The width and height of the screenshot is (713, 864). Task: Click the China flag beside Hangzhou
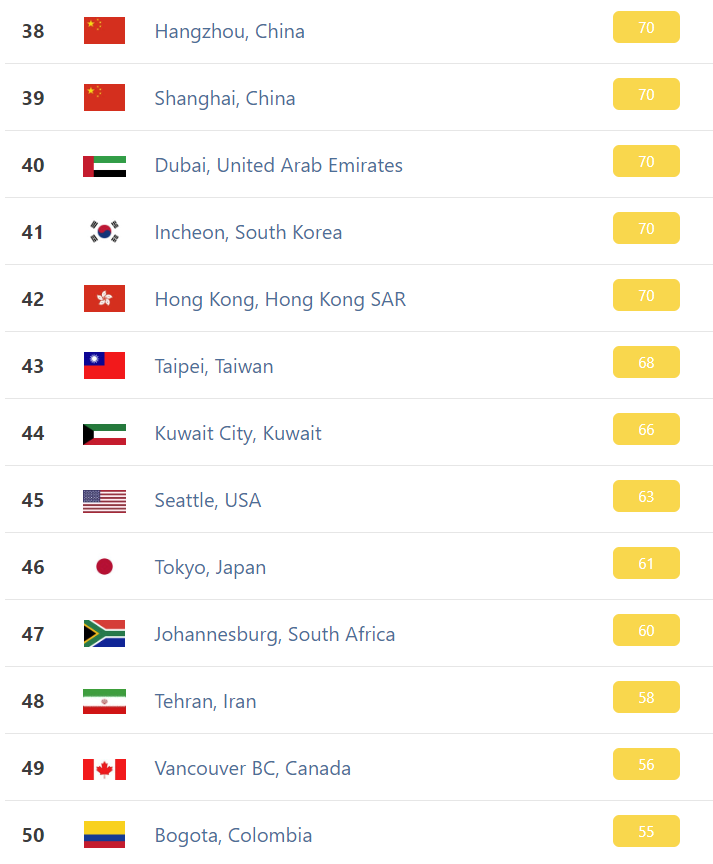(x=104, y=30)
